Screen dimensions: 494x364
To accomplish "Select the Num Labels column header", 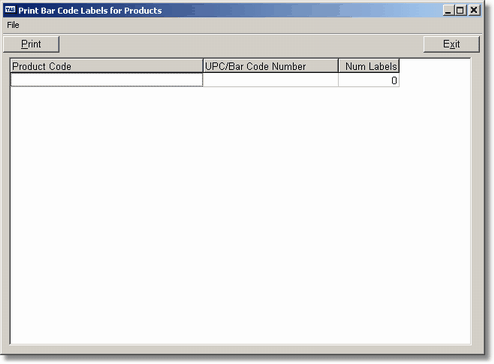I will click(x=369, y=66).
